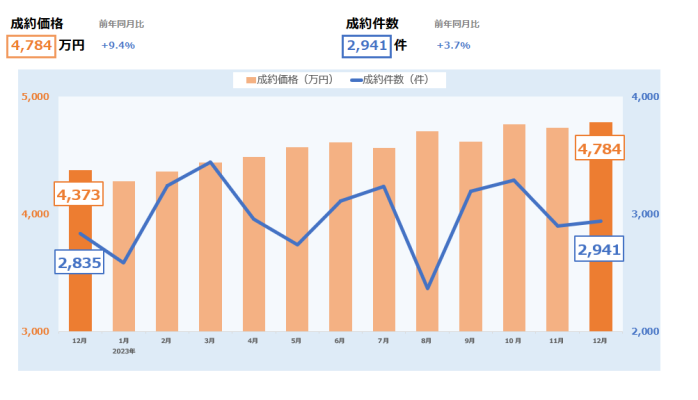Click the blue 2,941 label inside the chart
698x400 pixels.
pyautogui.click(x=598, y=250)
